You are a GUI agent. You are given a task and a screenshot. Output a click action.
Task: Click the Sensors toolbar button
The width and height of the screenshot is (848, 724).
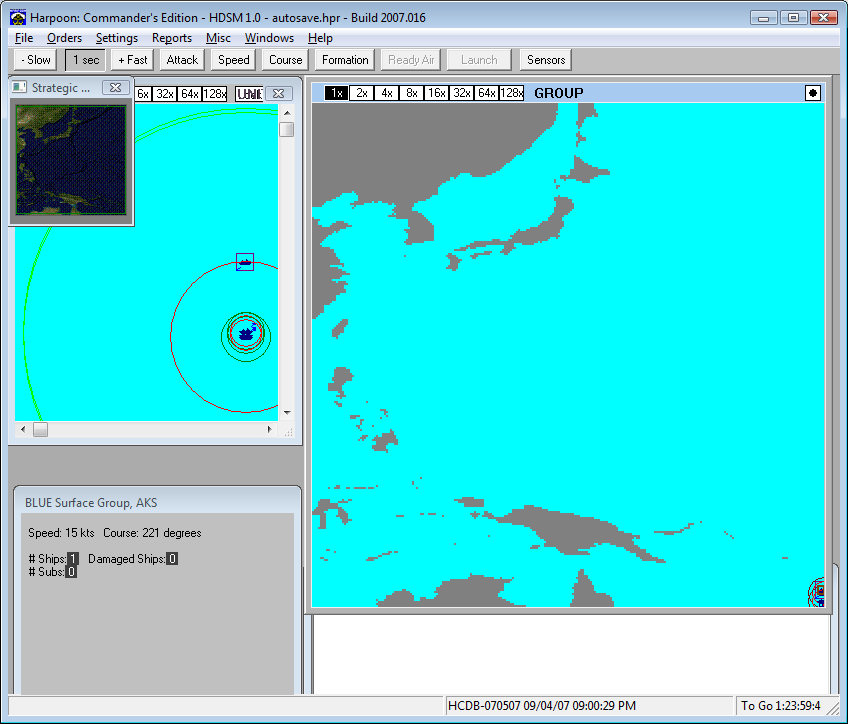(546, 59)
